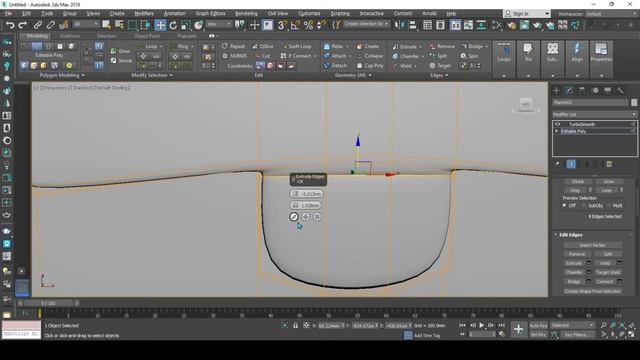Open the Create Selection Set dropdown
Screen dimensions: 640x360
point(366,24)
